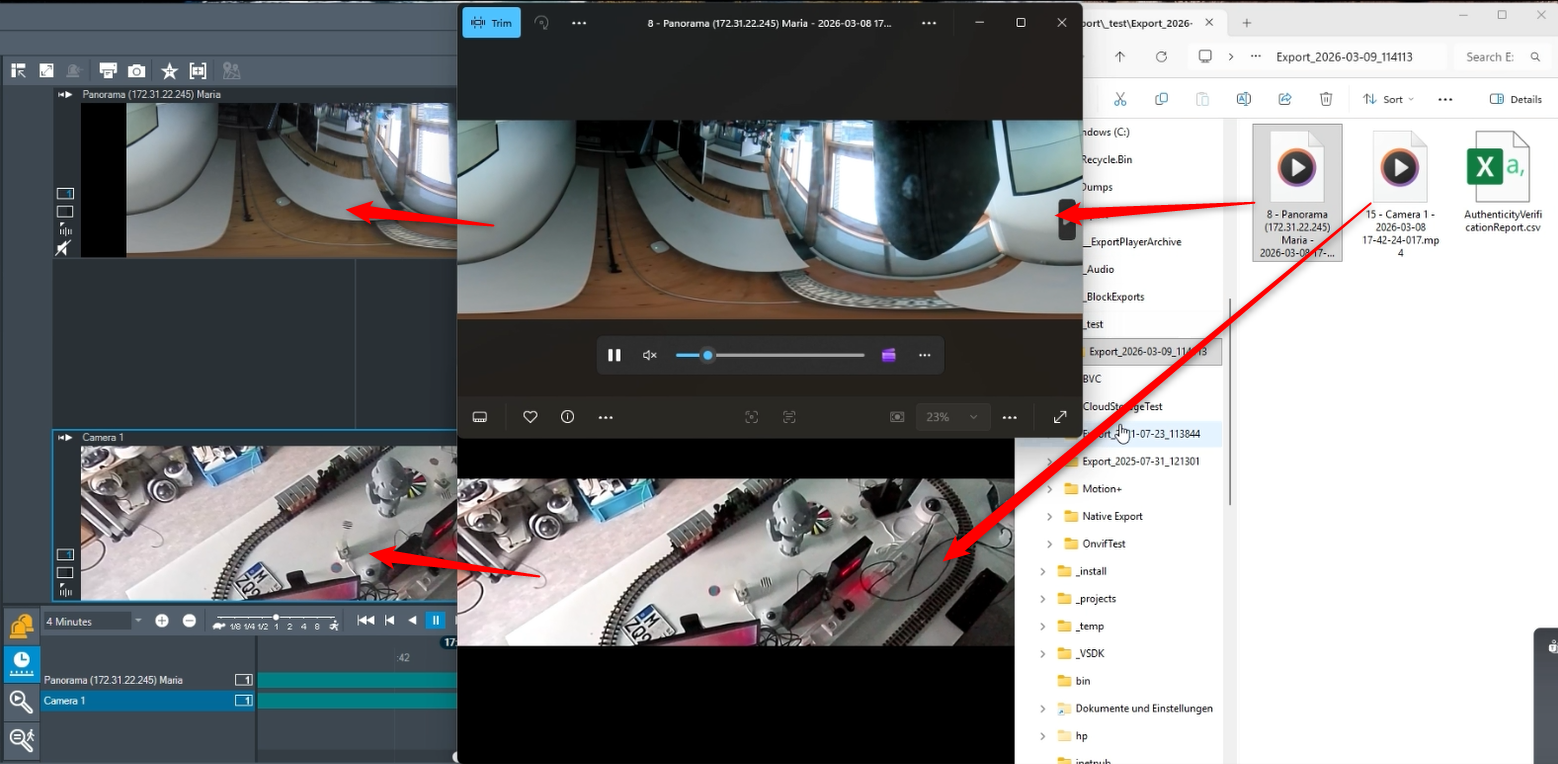The width and height of the screenshot is (1558, 764).
Task: Open the alarm list with beacon icon
Action: (21, 627)
